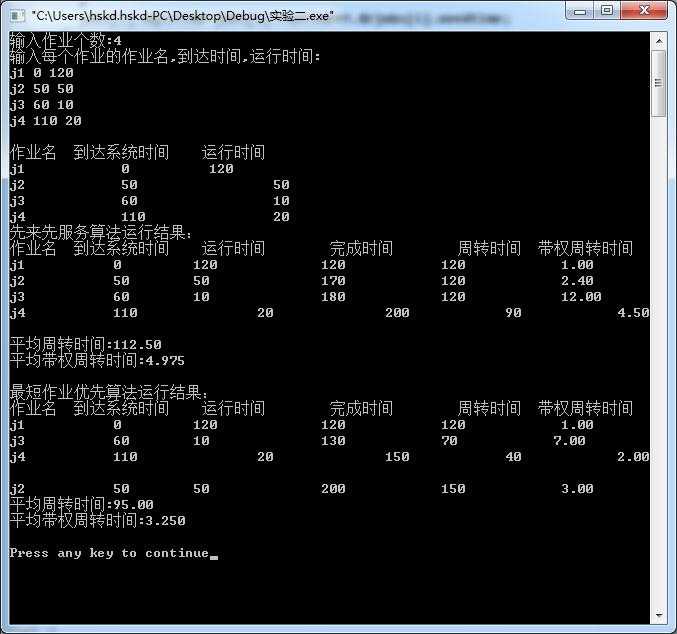Click the prompt line 输入每个作业的作业名
Viewport: 677px width, 634px height.
point(165,57)
